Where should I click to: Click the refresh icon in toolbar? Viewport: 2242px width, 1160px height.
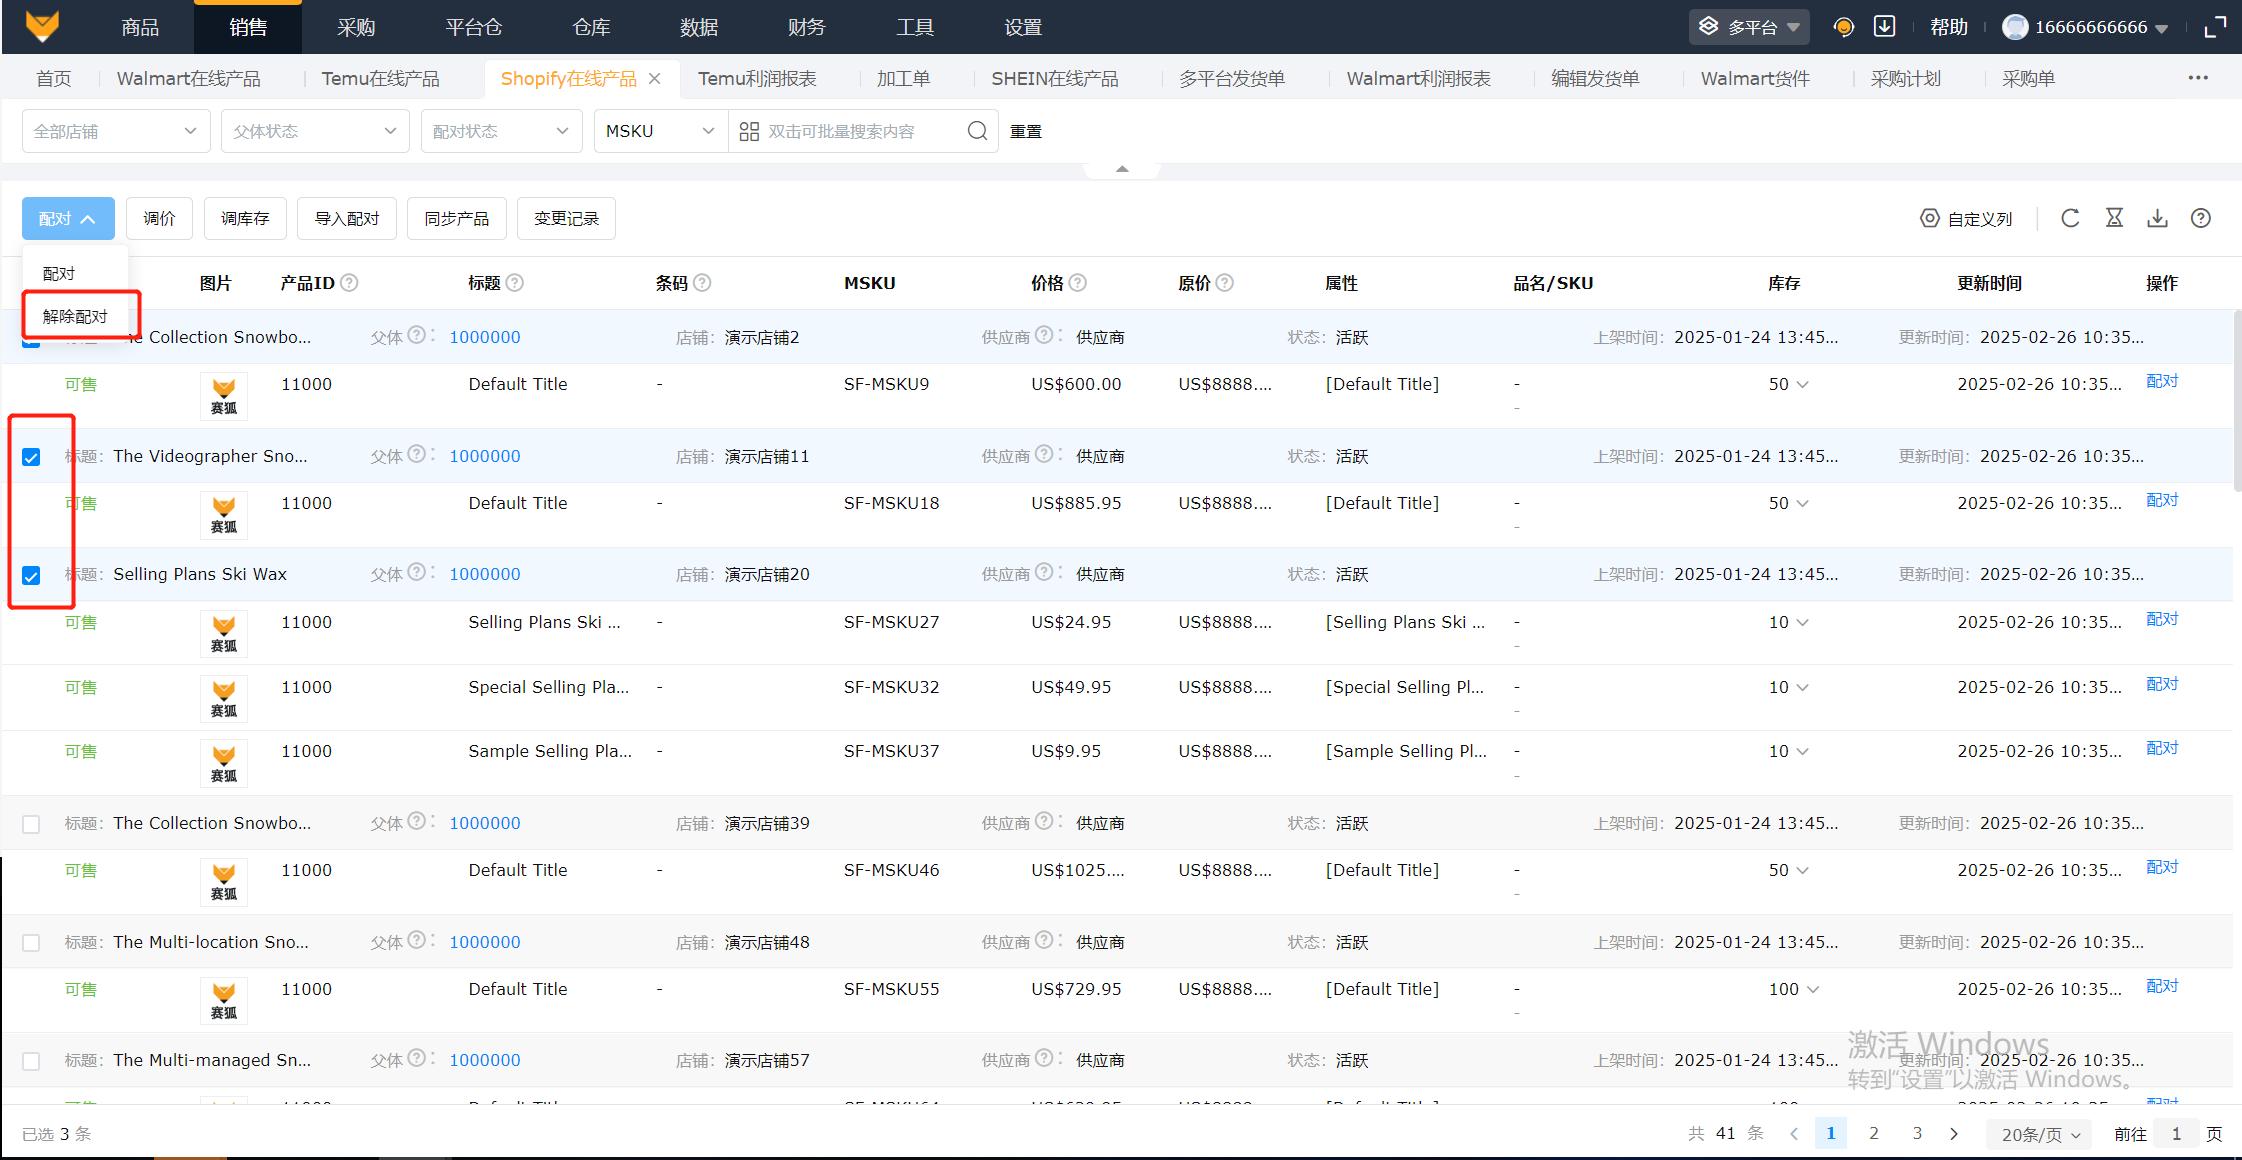(2070, 218)
